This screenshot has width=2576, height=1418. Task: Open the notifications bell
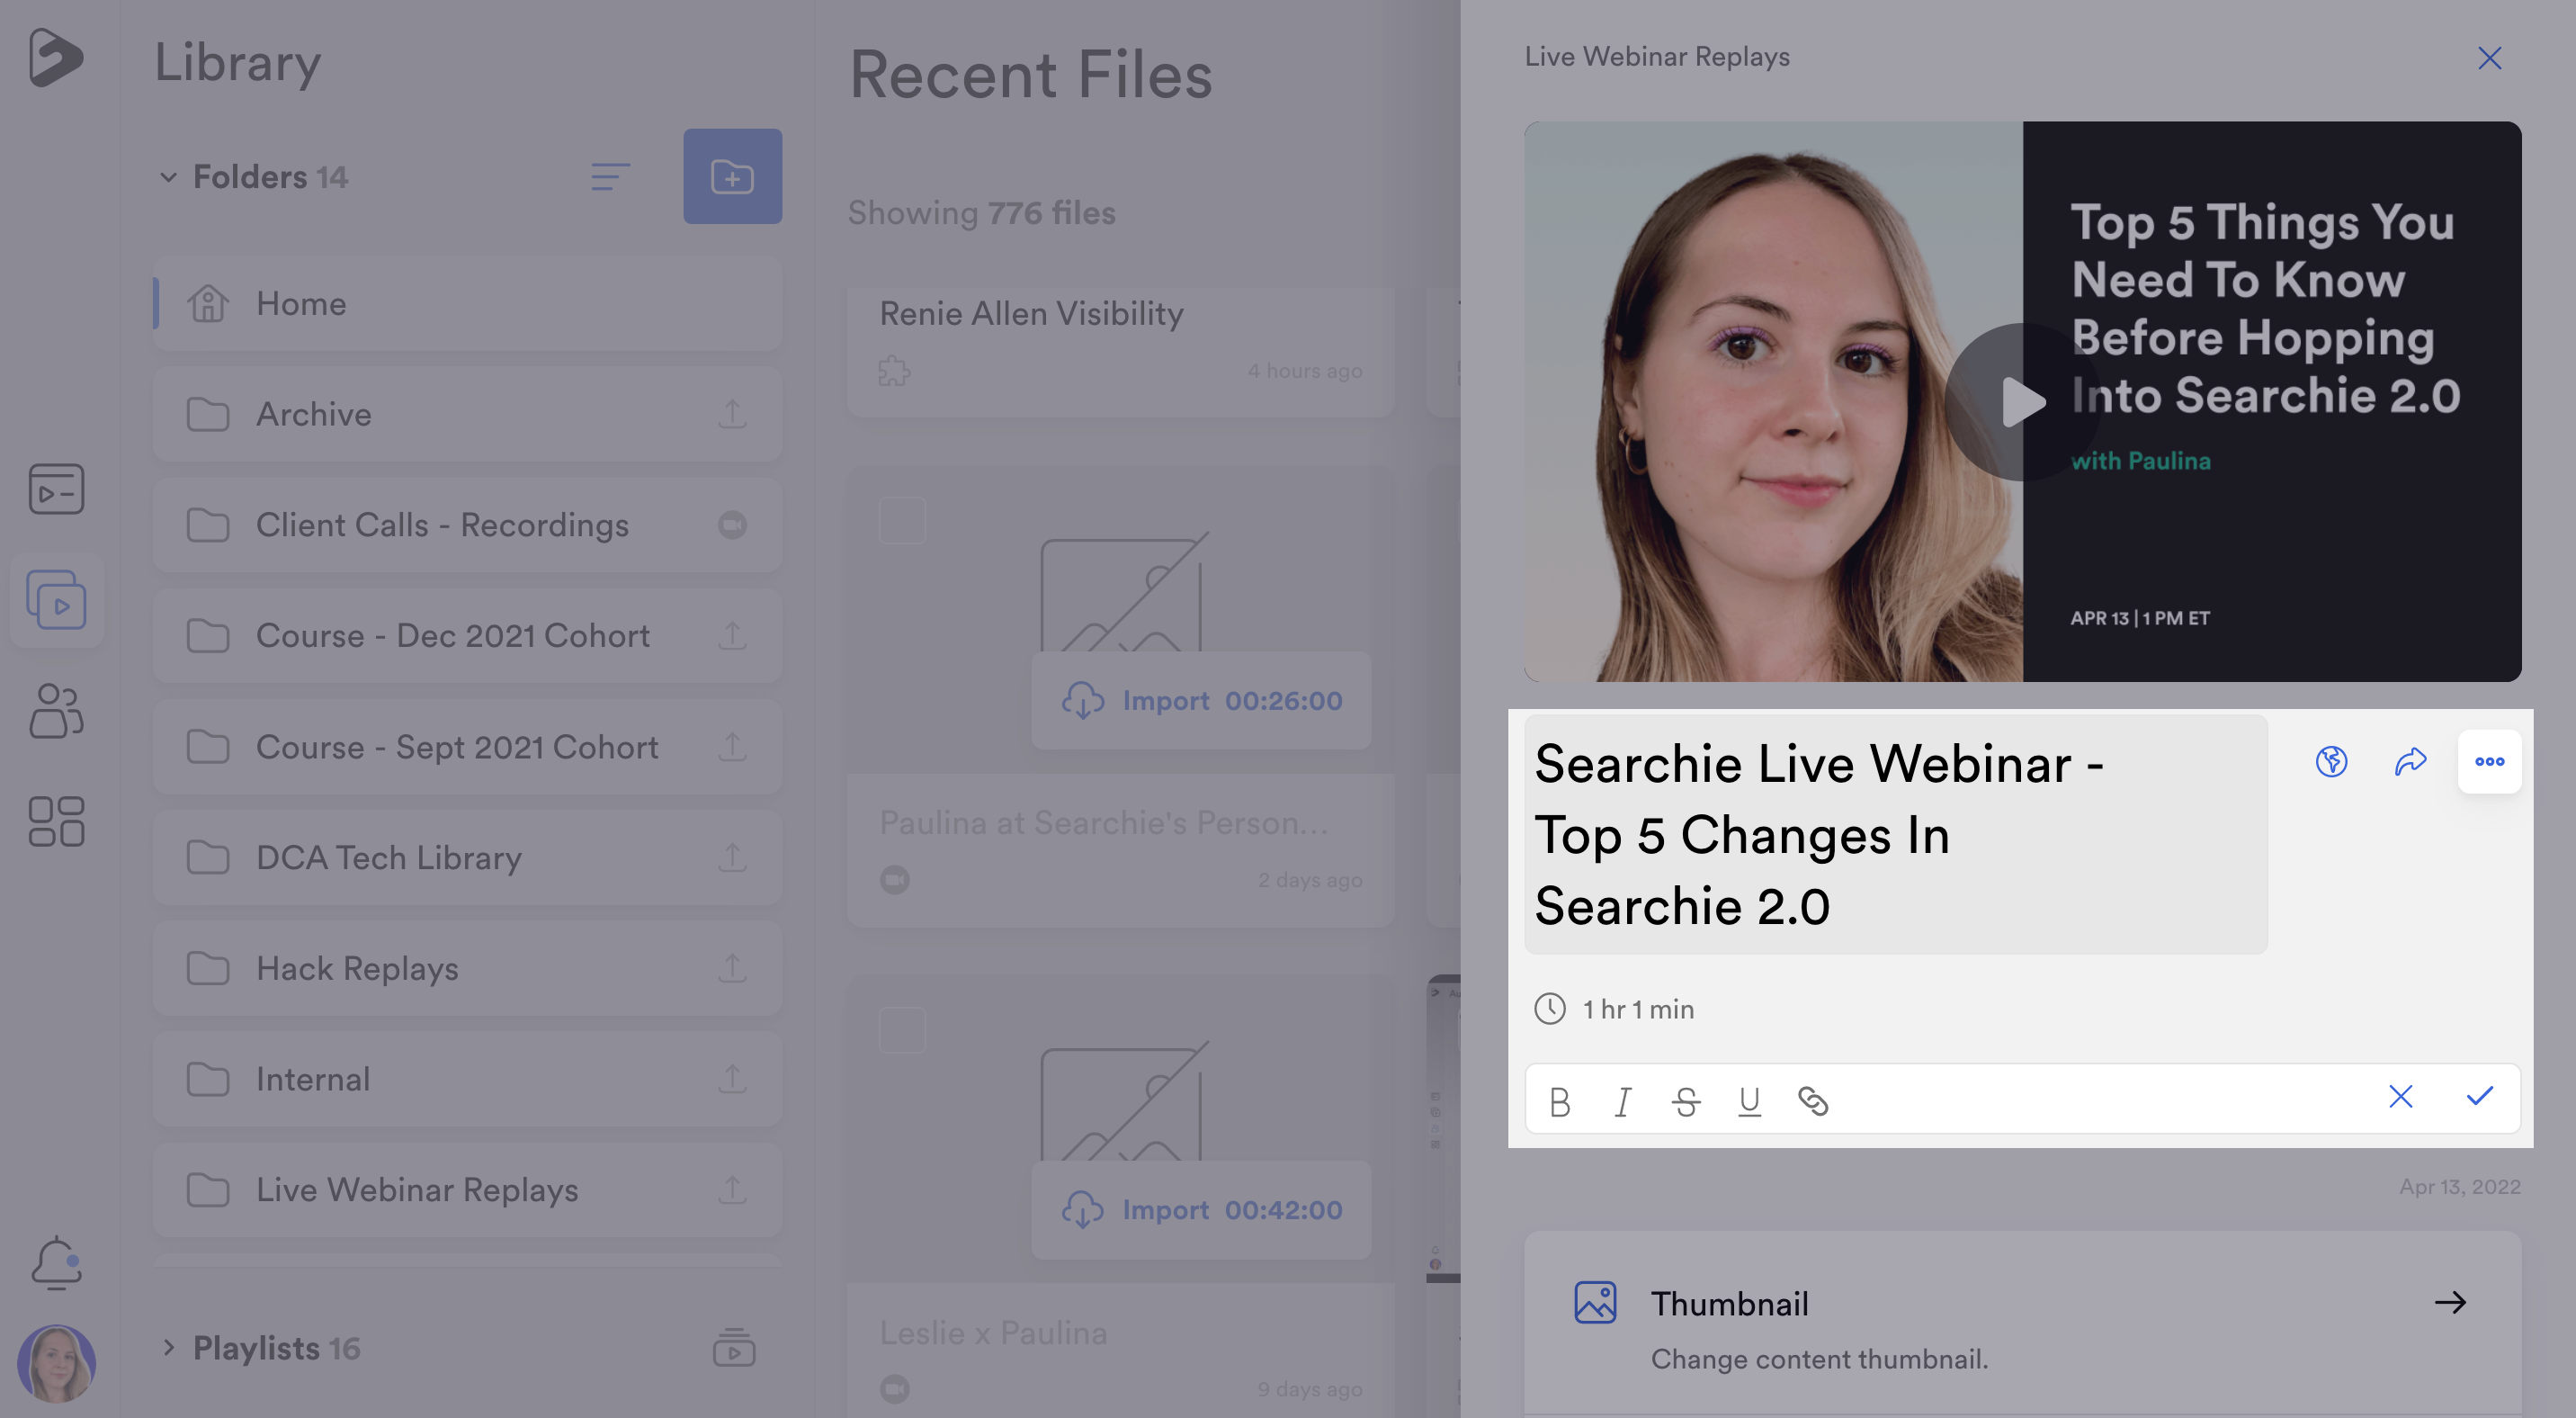pos(56,1263)
